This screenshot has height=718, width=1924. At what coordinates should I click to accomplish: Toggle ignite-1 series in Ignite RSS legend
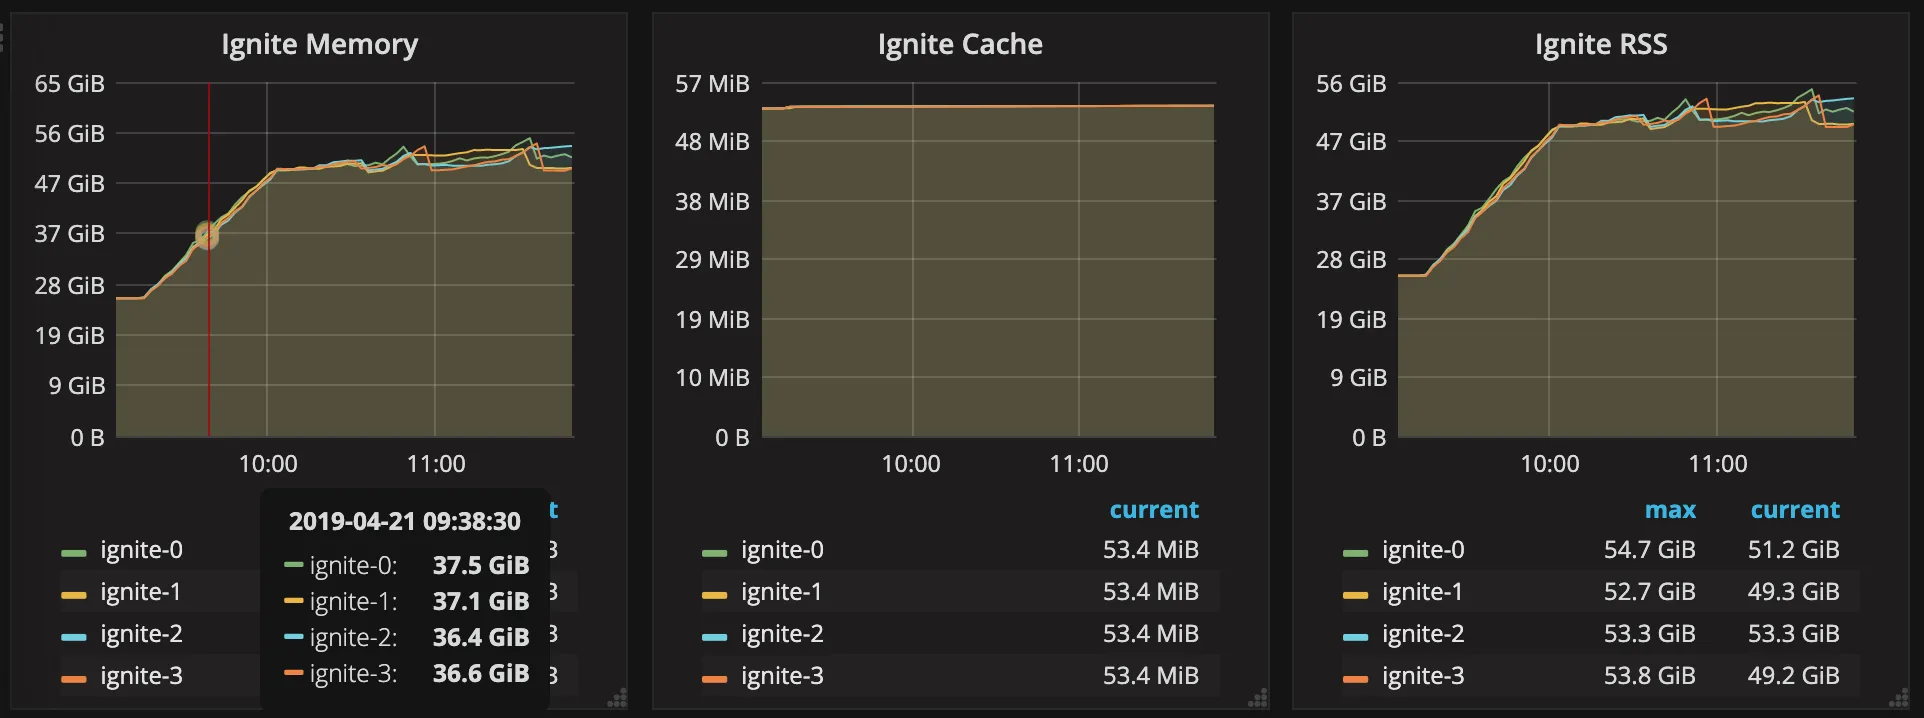[x=1421, y=592]
